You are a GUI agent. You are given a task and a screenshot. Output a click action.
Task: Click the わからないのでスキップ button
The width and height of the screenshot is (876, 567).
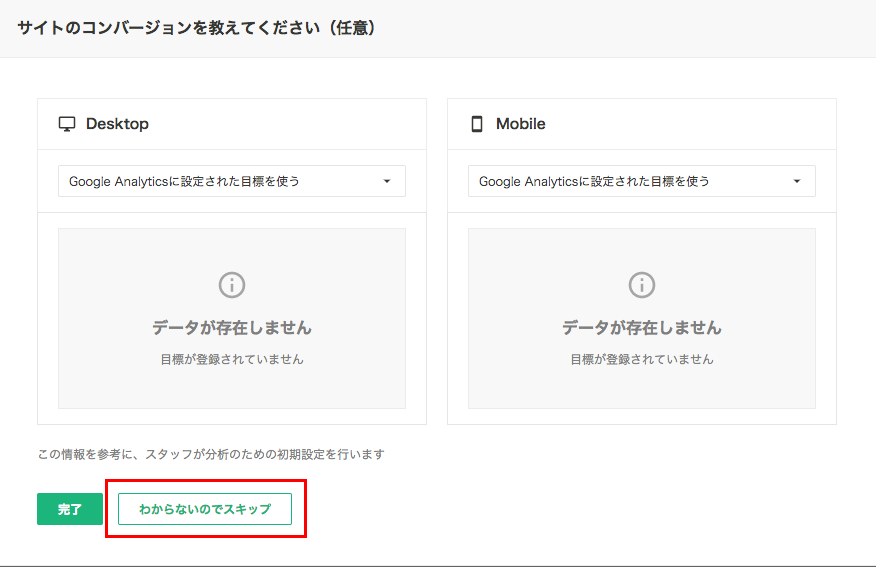[x=205, y=509]
